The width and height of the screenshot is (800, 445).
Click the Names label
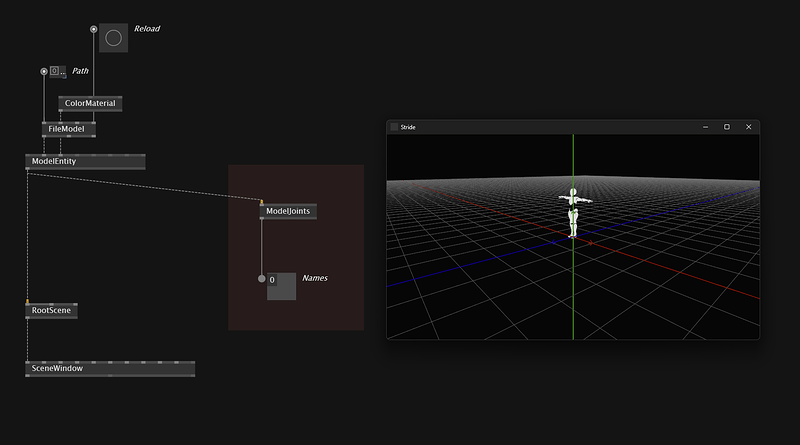(315, 278)
